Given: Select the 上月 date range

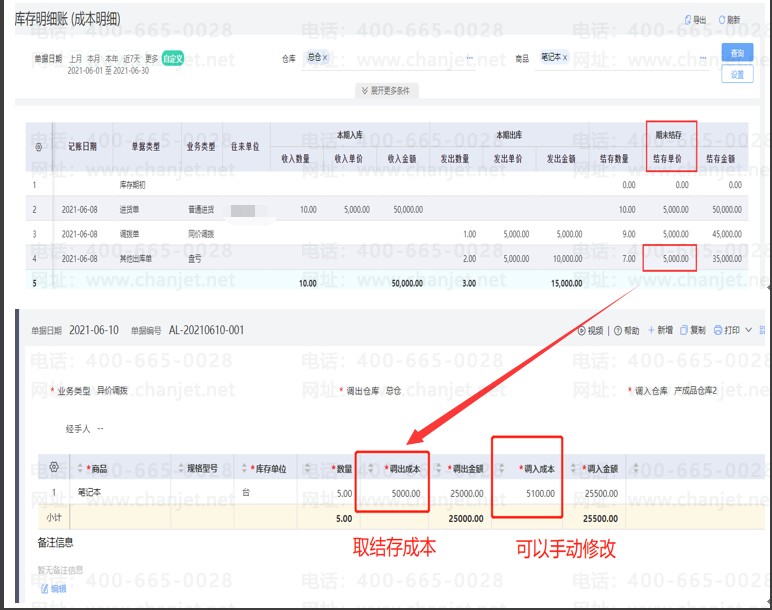Looking at the screenshot, I should pyautogui.click(x=75, y=59).
